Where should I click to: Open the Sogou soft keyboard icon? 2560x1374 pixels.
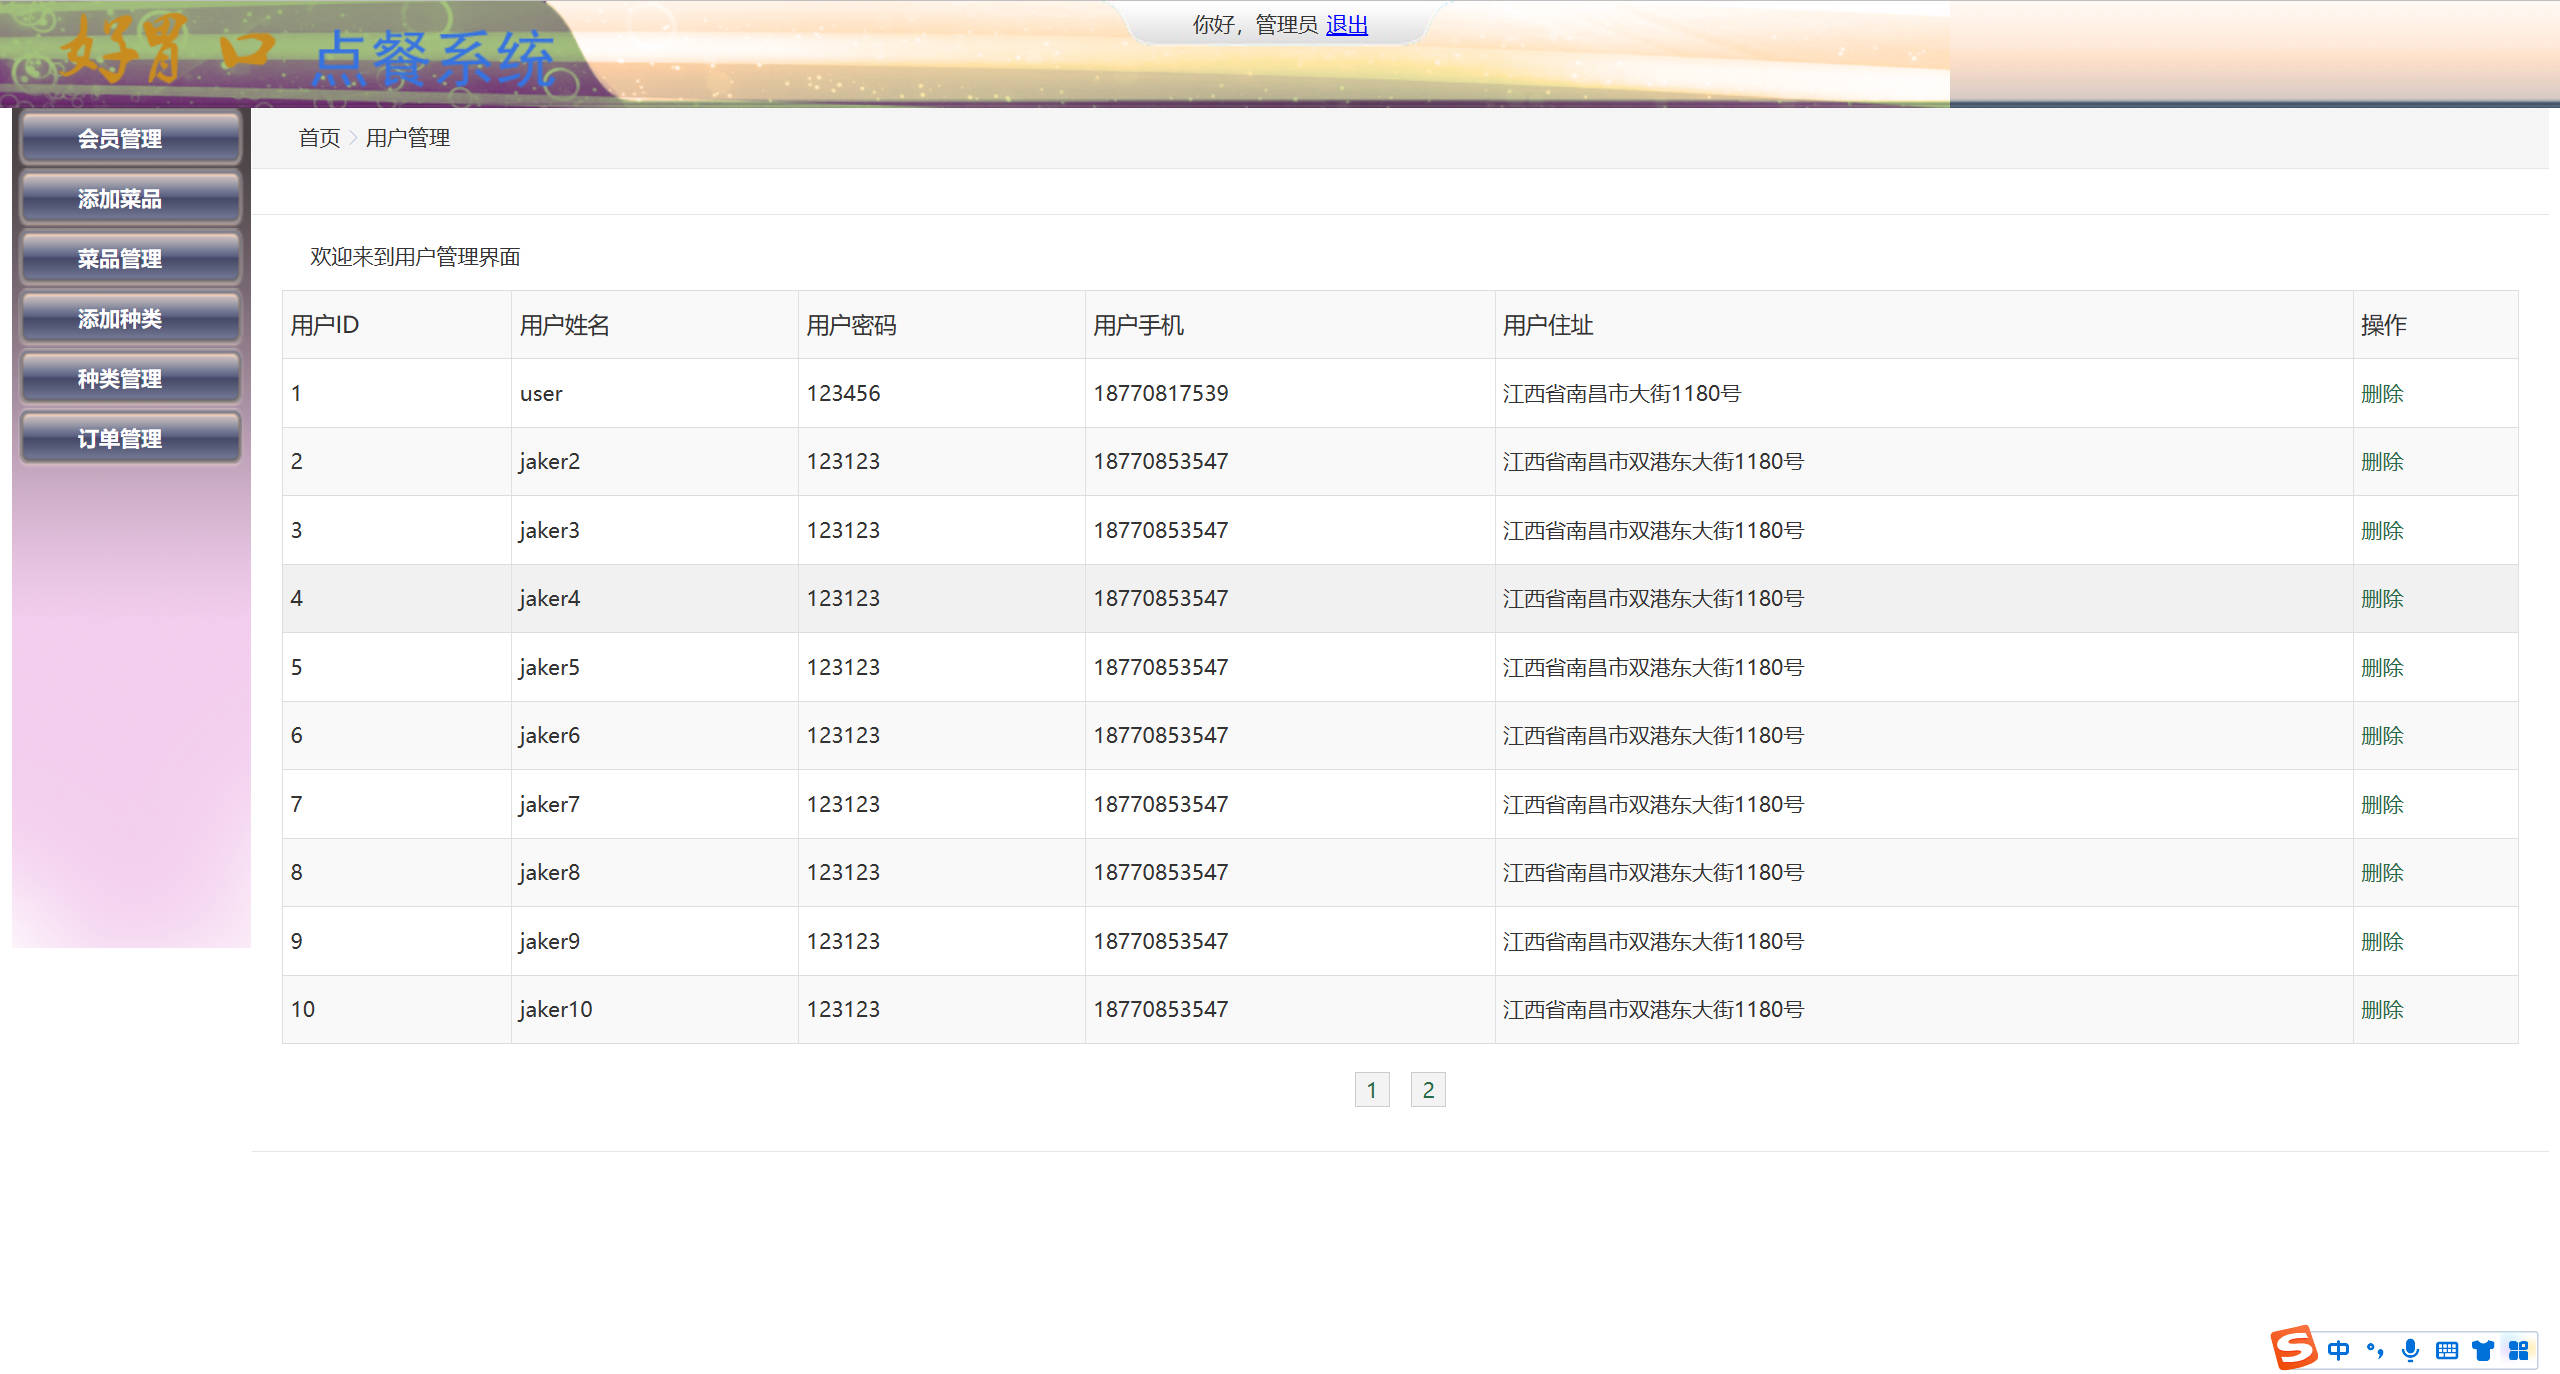point(2447,1350)
